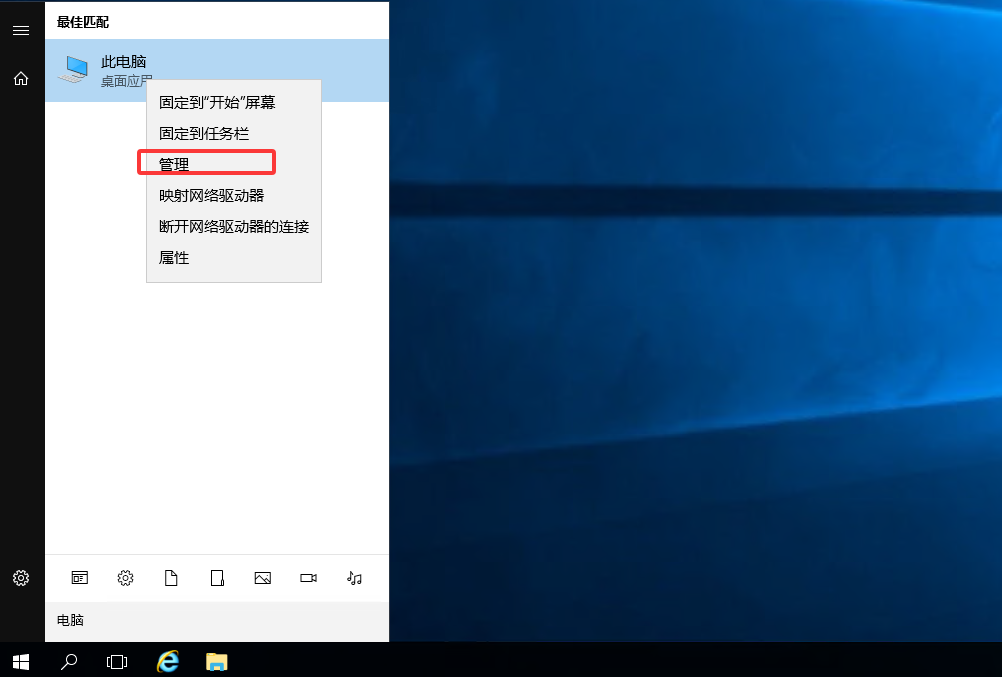This screenshot has height=677, width=1002.
Task: Choose 断开网络驱动器的连接 menu item
Action: [x=234, y=226]
